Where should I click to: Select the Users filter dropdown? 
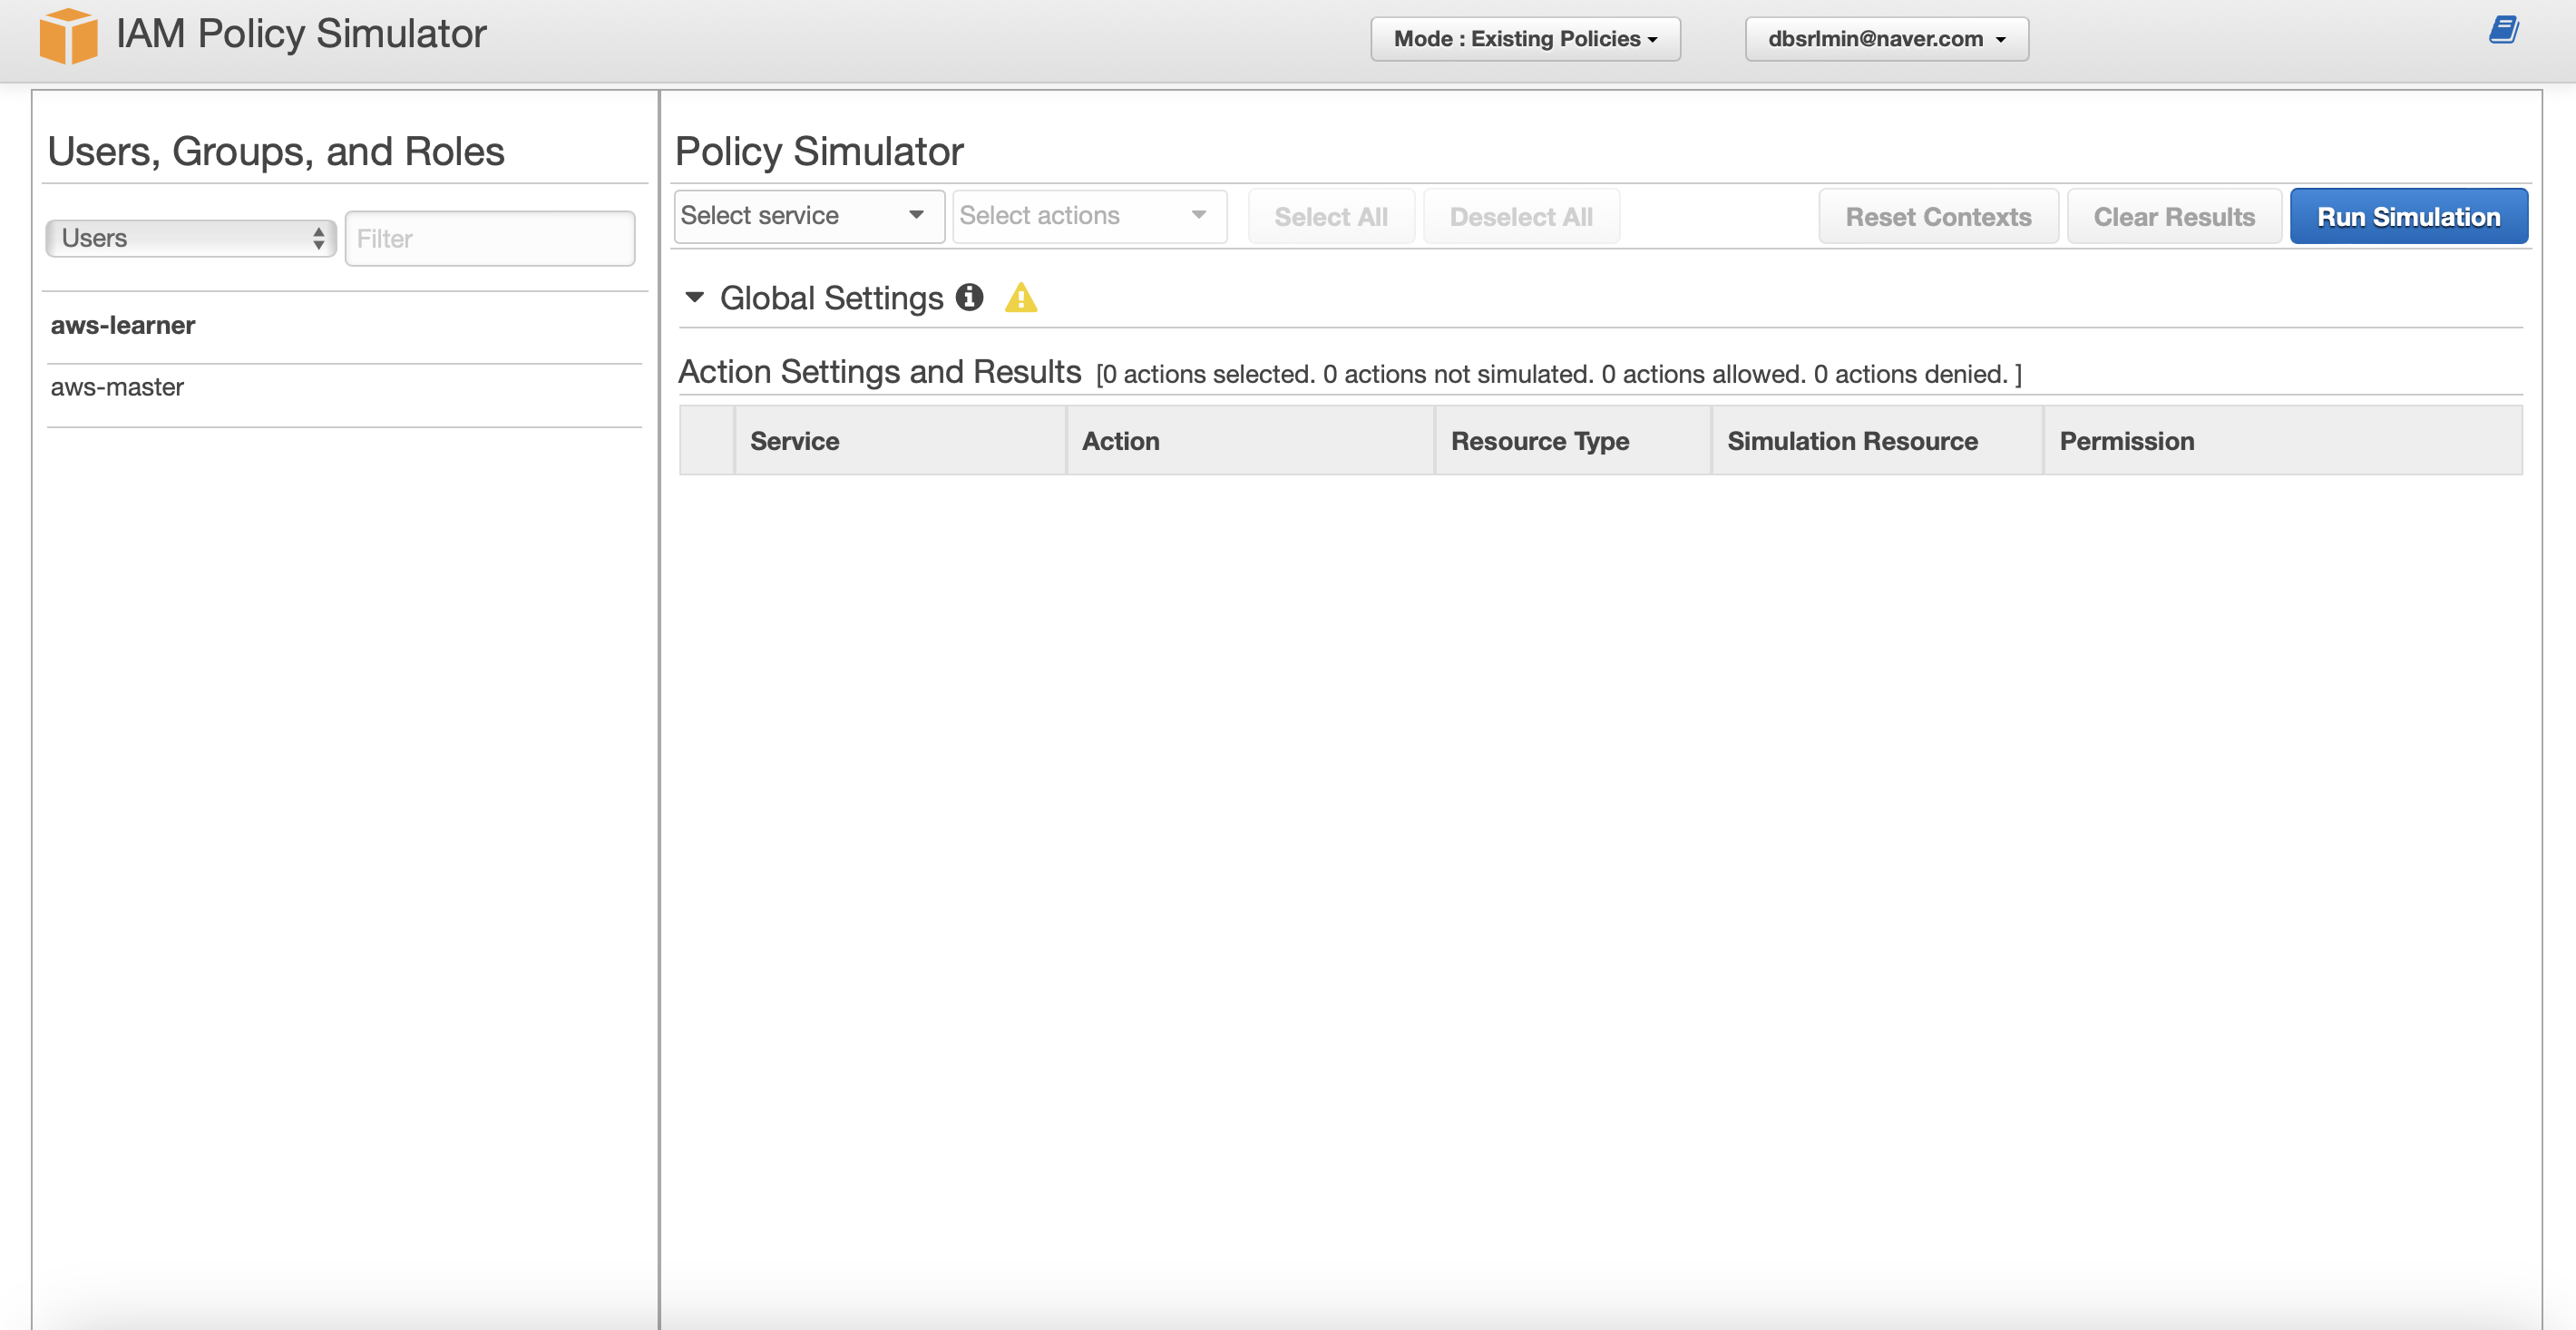coord(190,238)
